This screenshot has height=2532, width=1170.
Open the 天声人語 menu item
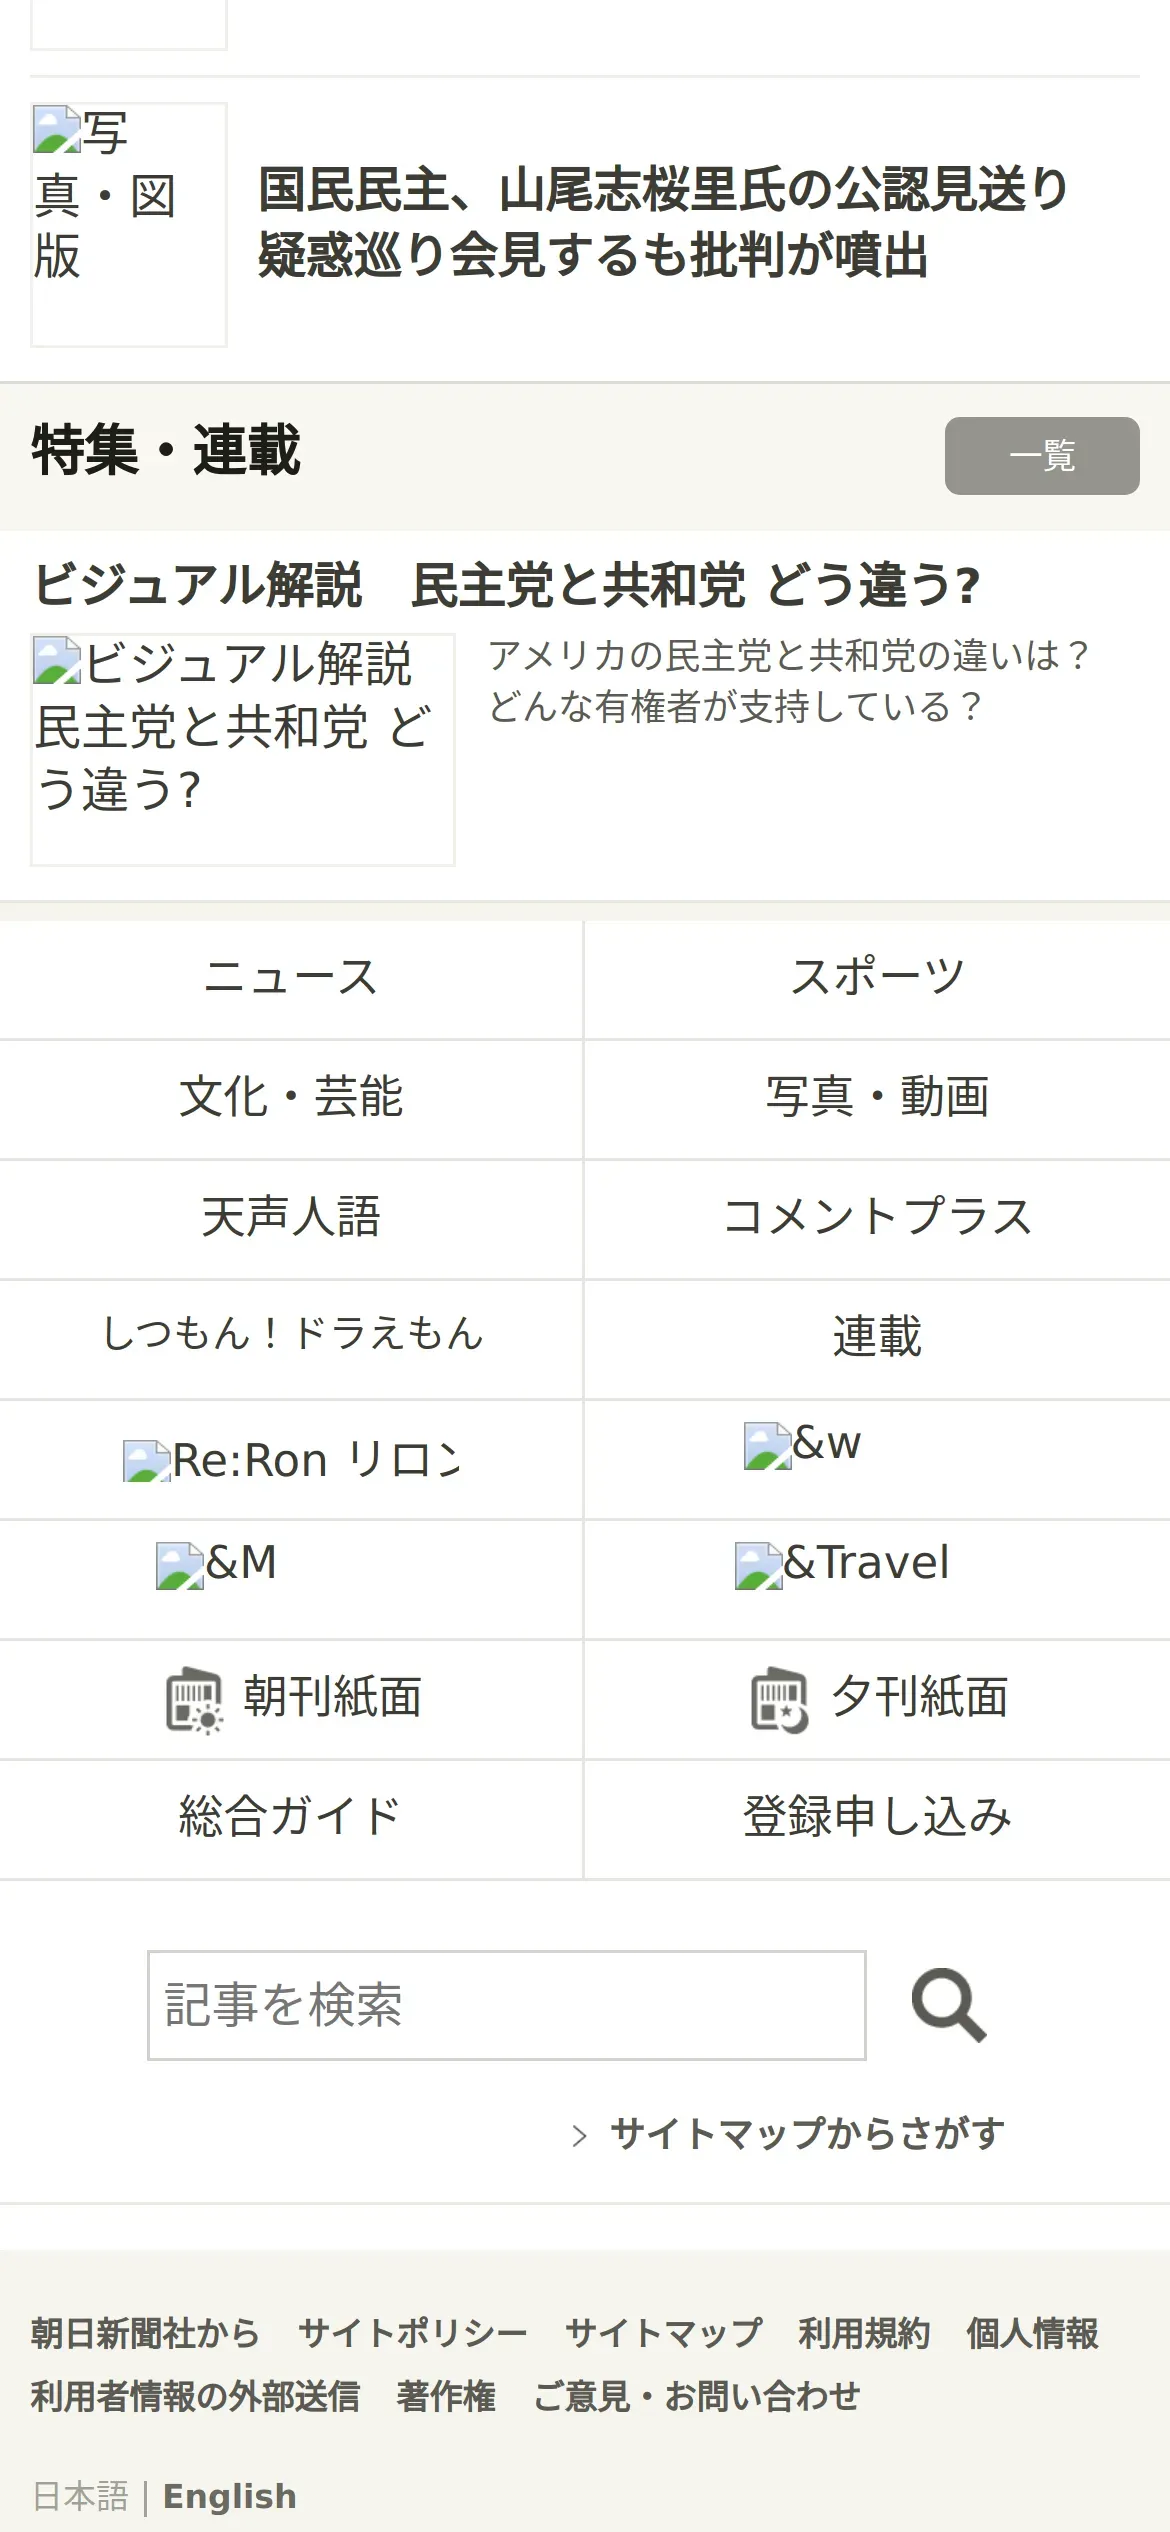pos(291,1219)
